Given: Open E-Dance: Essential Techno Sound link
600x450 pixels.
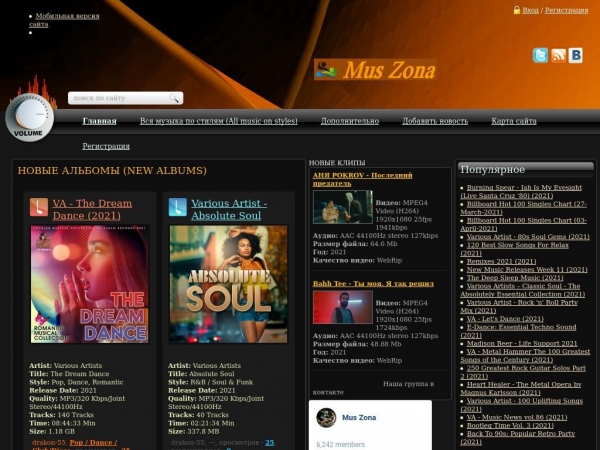Looking at the screenshot, I should (518, 331).
